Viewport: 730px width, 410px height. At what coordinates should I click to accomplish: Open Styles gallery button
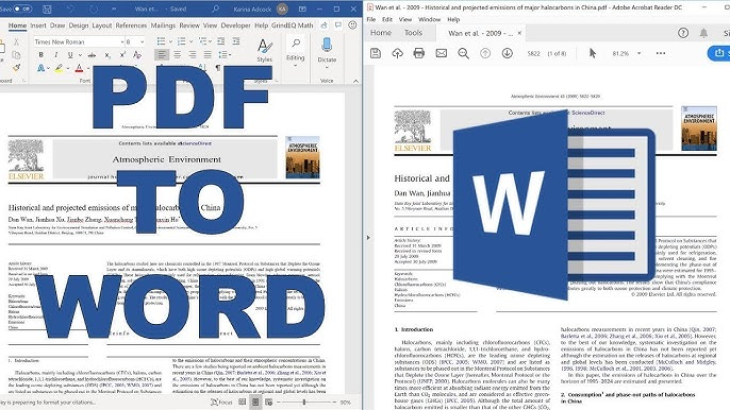click(264, 50)
